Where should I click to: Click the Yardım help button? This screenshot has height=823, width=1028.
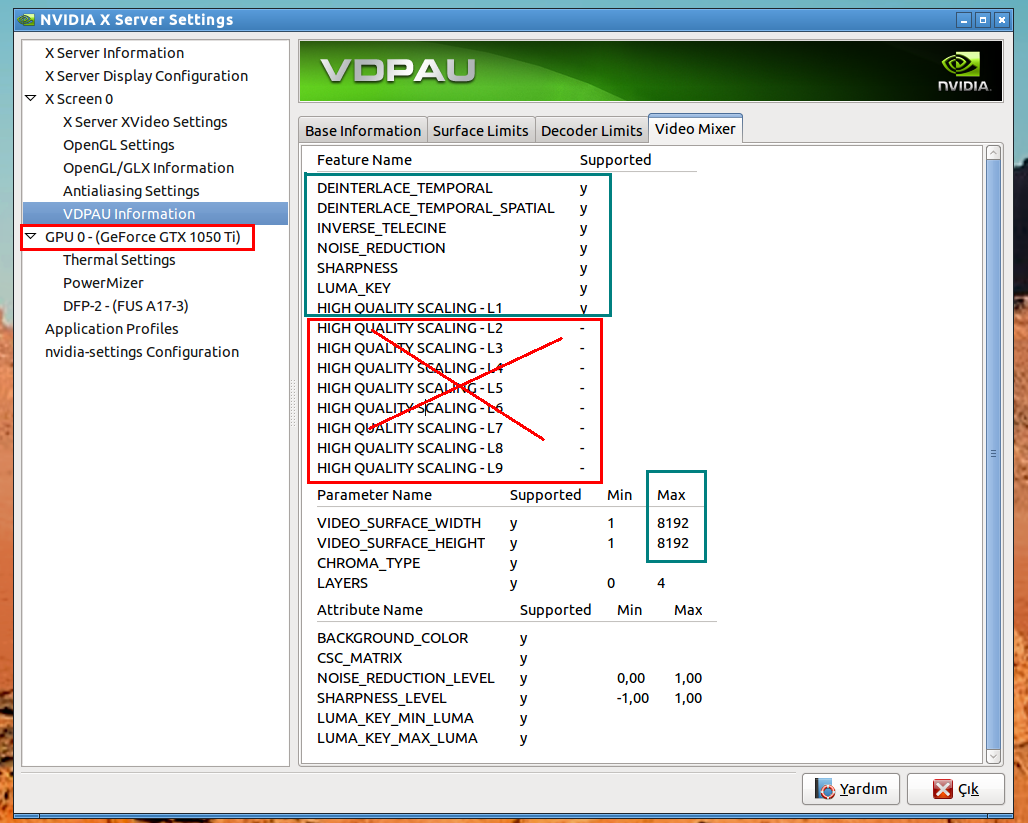851,788
